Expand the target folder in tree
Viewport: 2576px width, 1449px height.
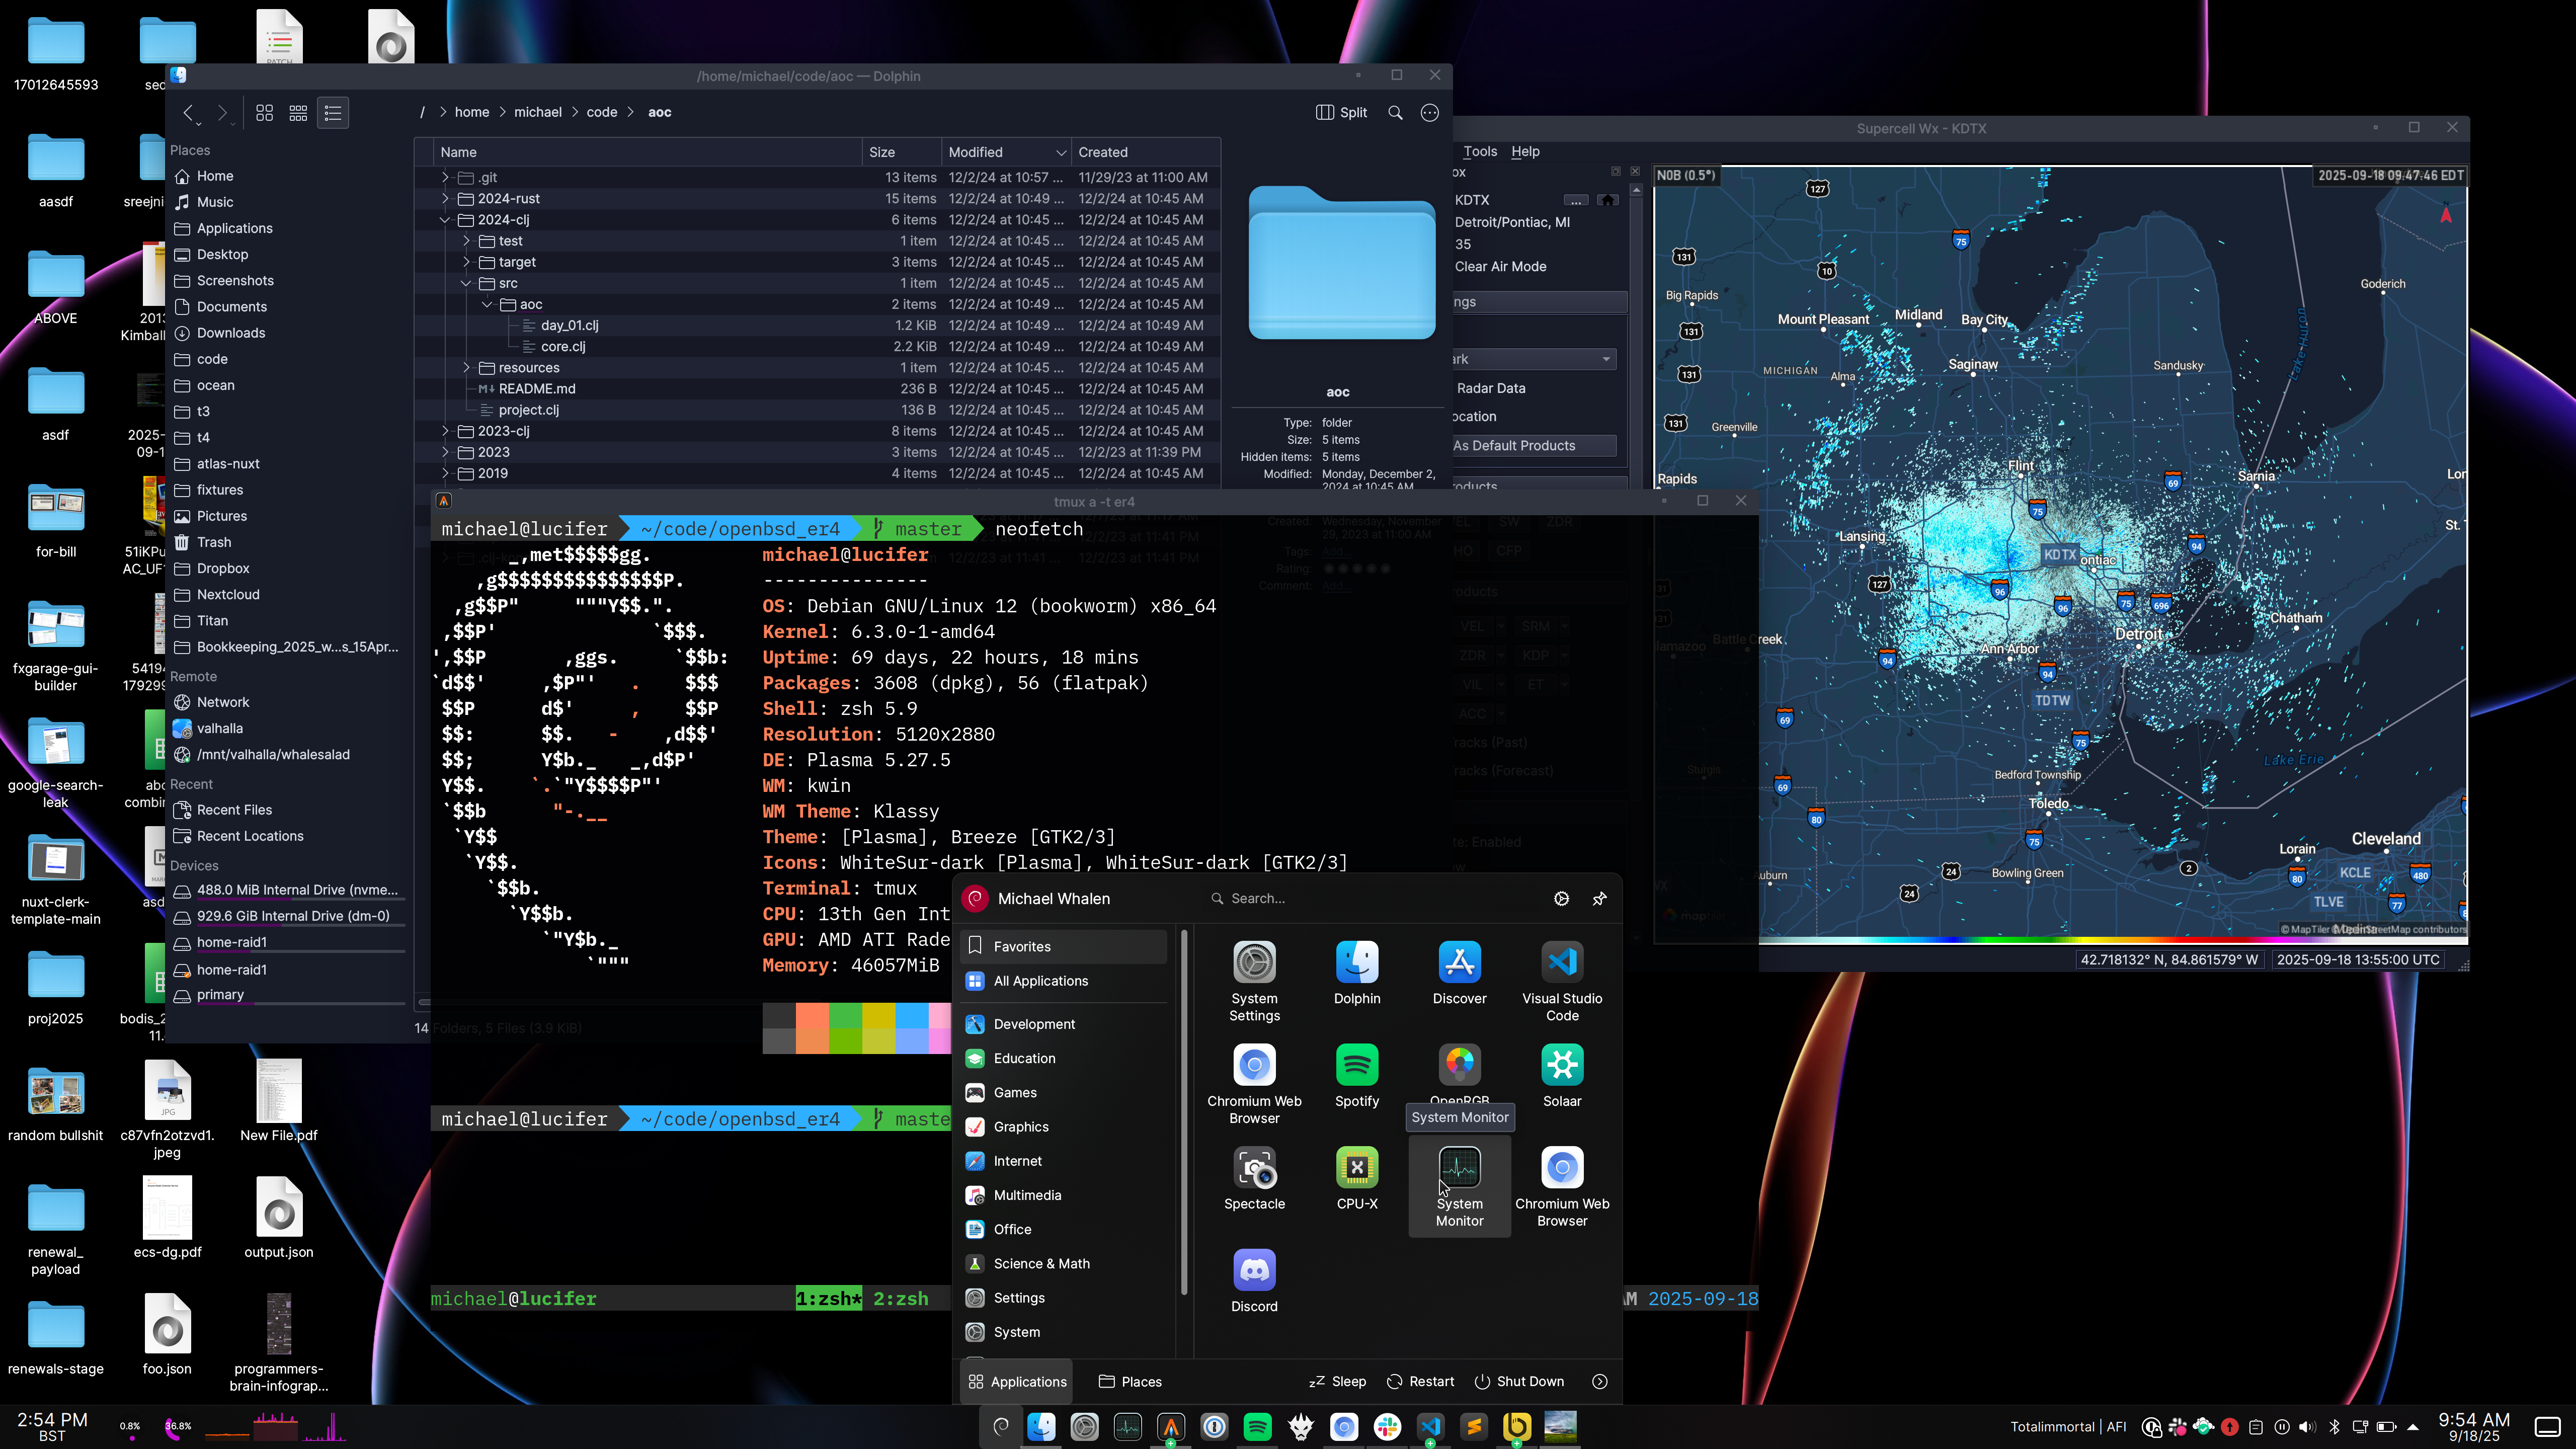pos(466,262)
